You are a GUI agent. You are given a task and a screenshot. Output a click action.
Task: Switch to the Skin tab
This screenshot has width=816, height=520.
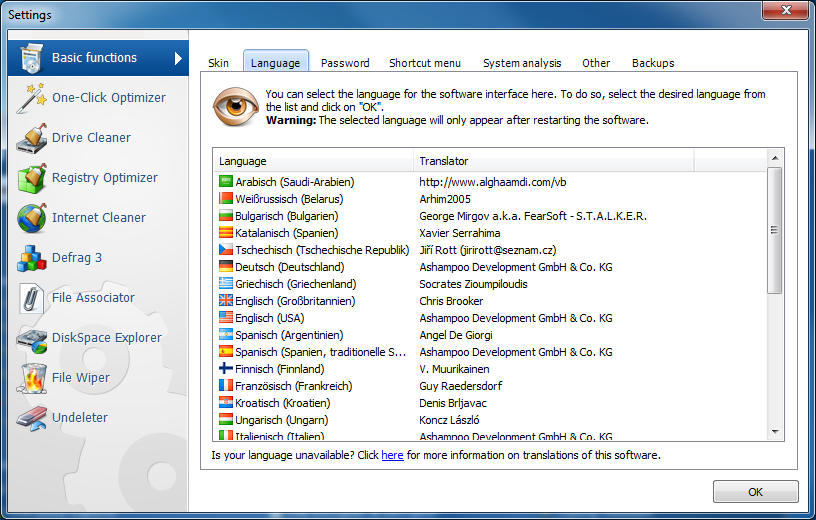218,63
